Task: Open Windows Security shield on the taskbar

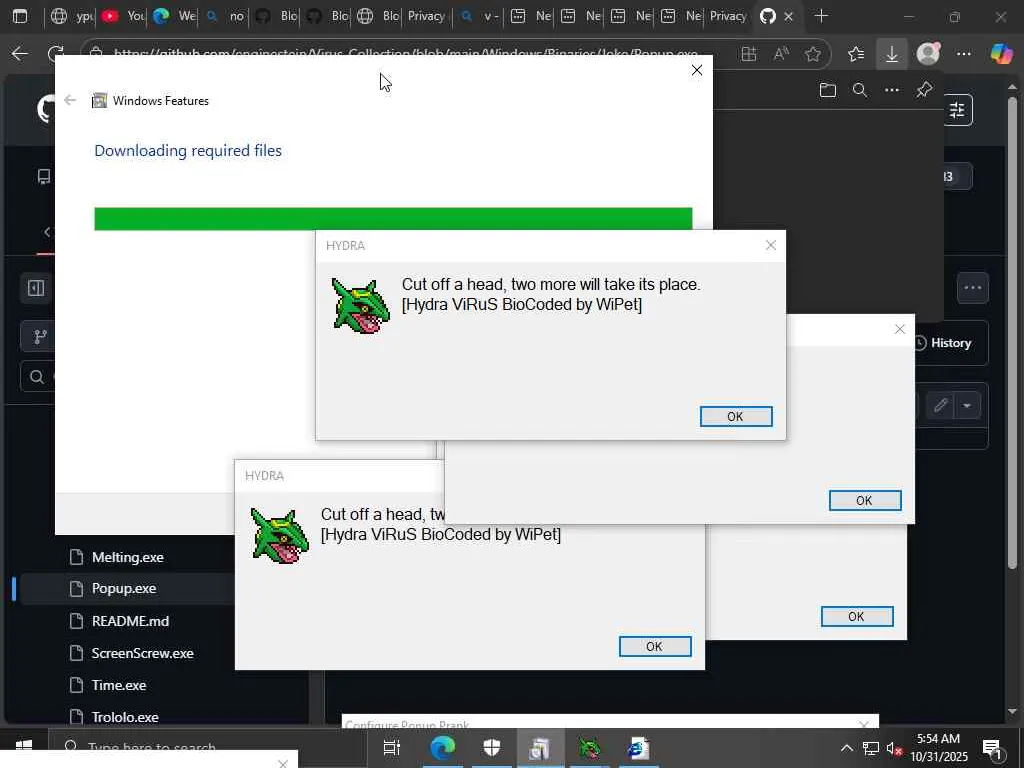Action: tap(492, 748)
